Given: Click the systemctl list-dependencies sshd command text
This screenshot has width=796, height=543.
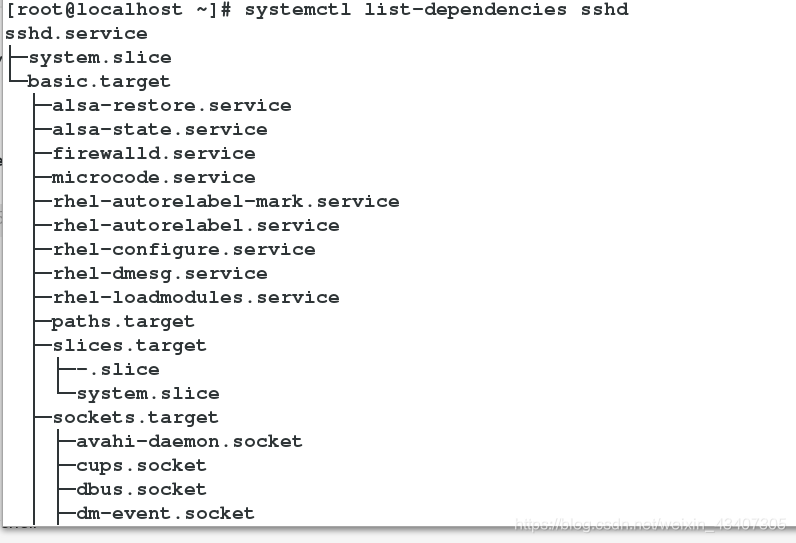Looking at the screenshot, I should click(437, 10).
